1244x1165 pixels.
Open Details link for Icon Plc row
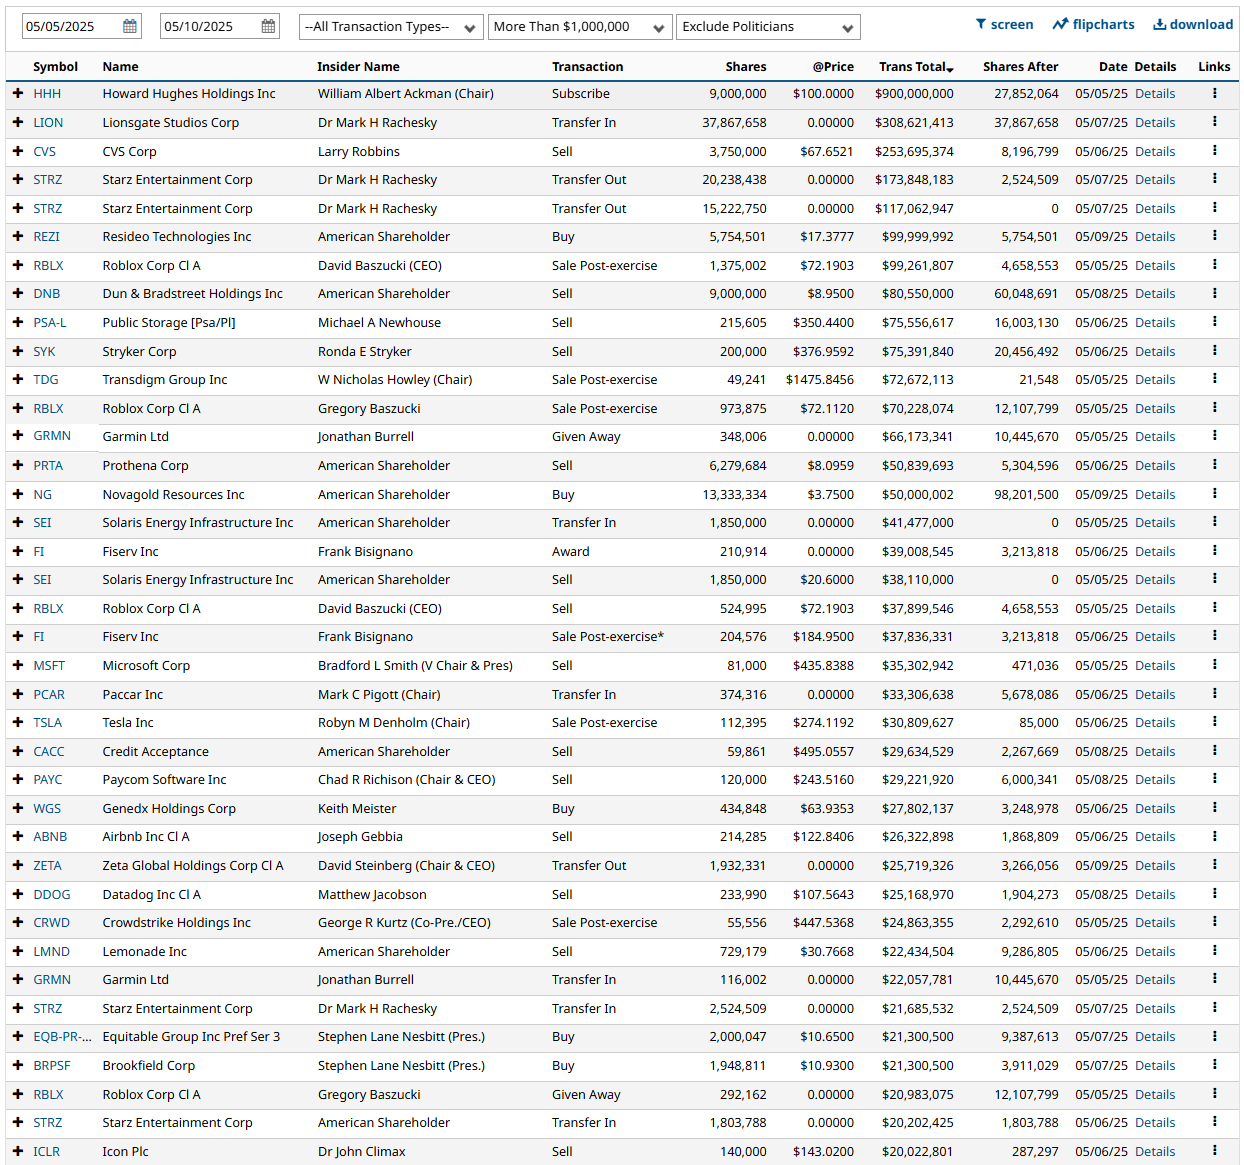click(1155, 1151)
